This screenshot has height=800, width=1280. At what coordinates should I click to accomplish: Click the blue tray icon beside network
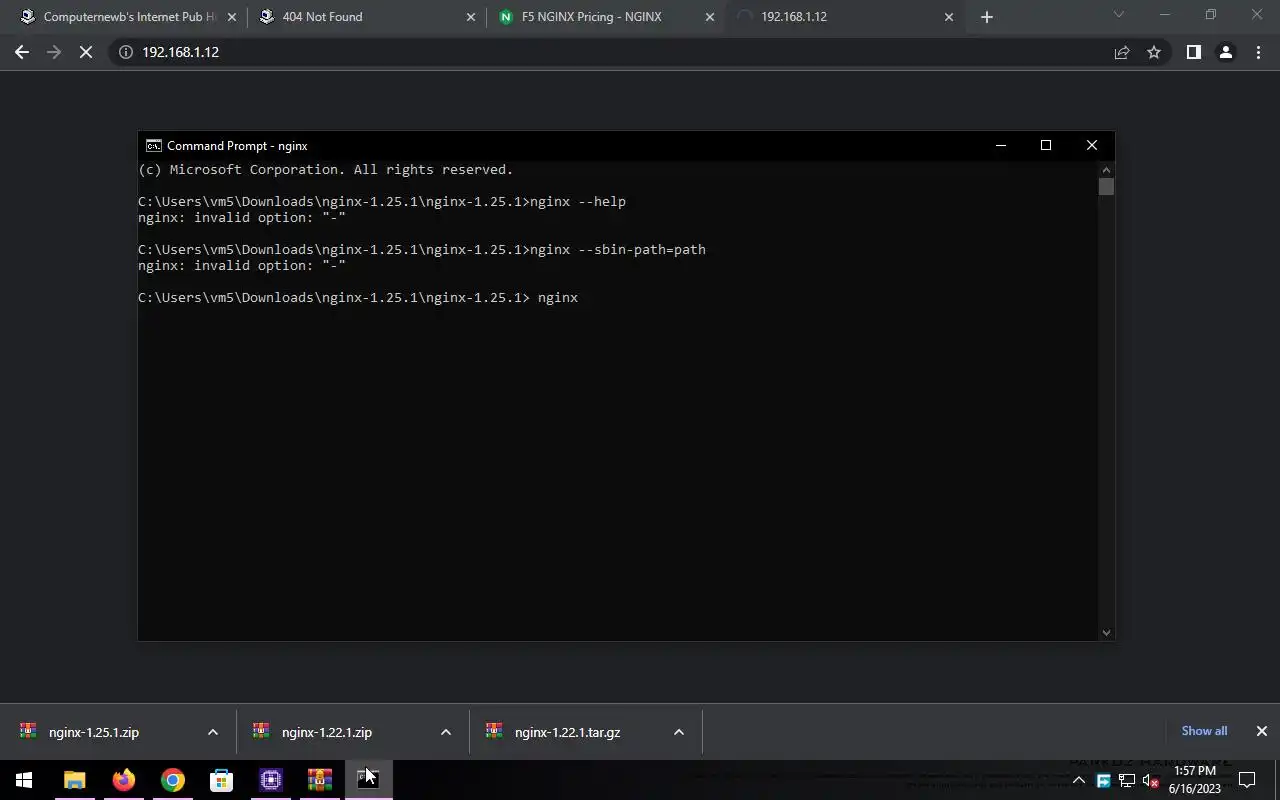coord(1104,781)
